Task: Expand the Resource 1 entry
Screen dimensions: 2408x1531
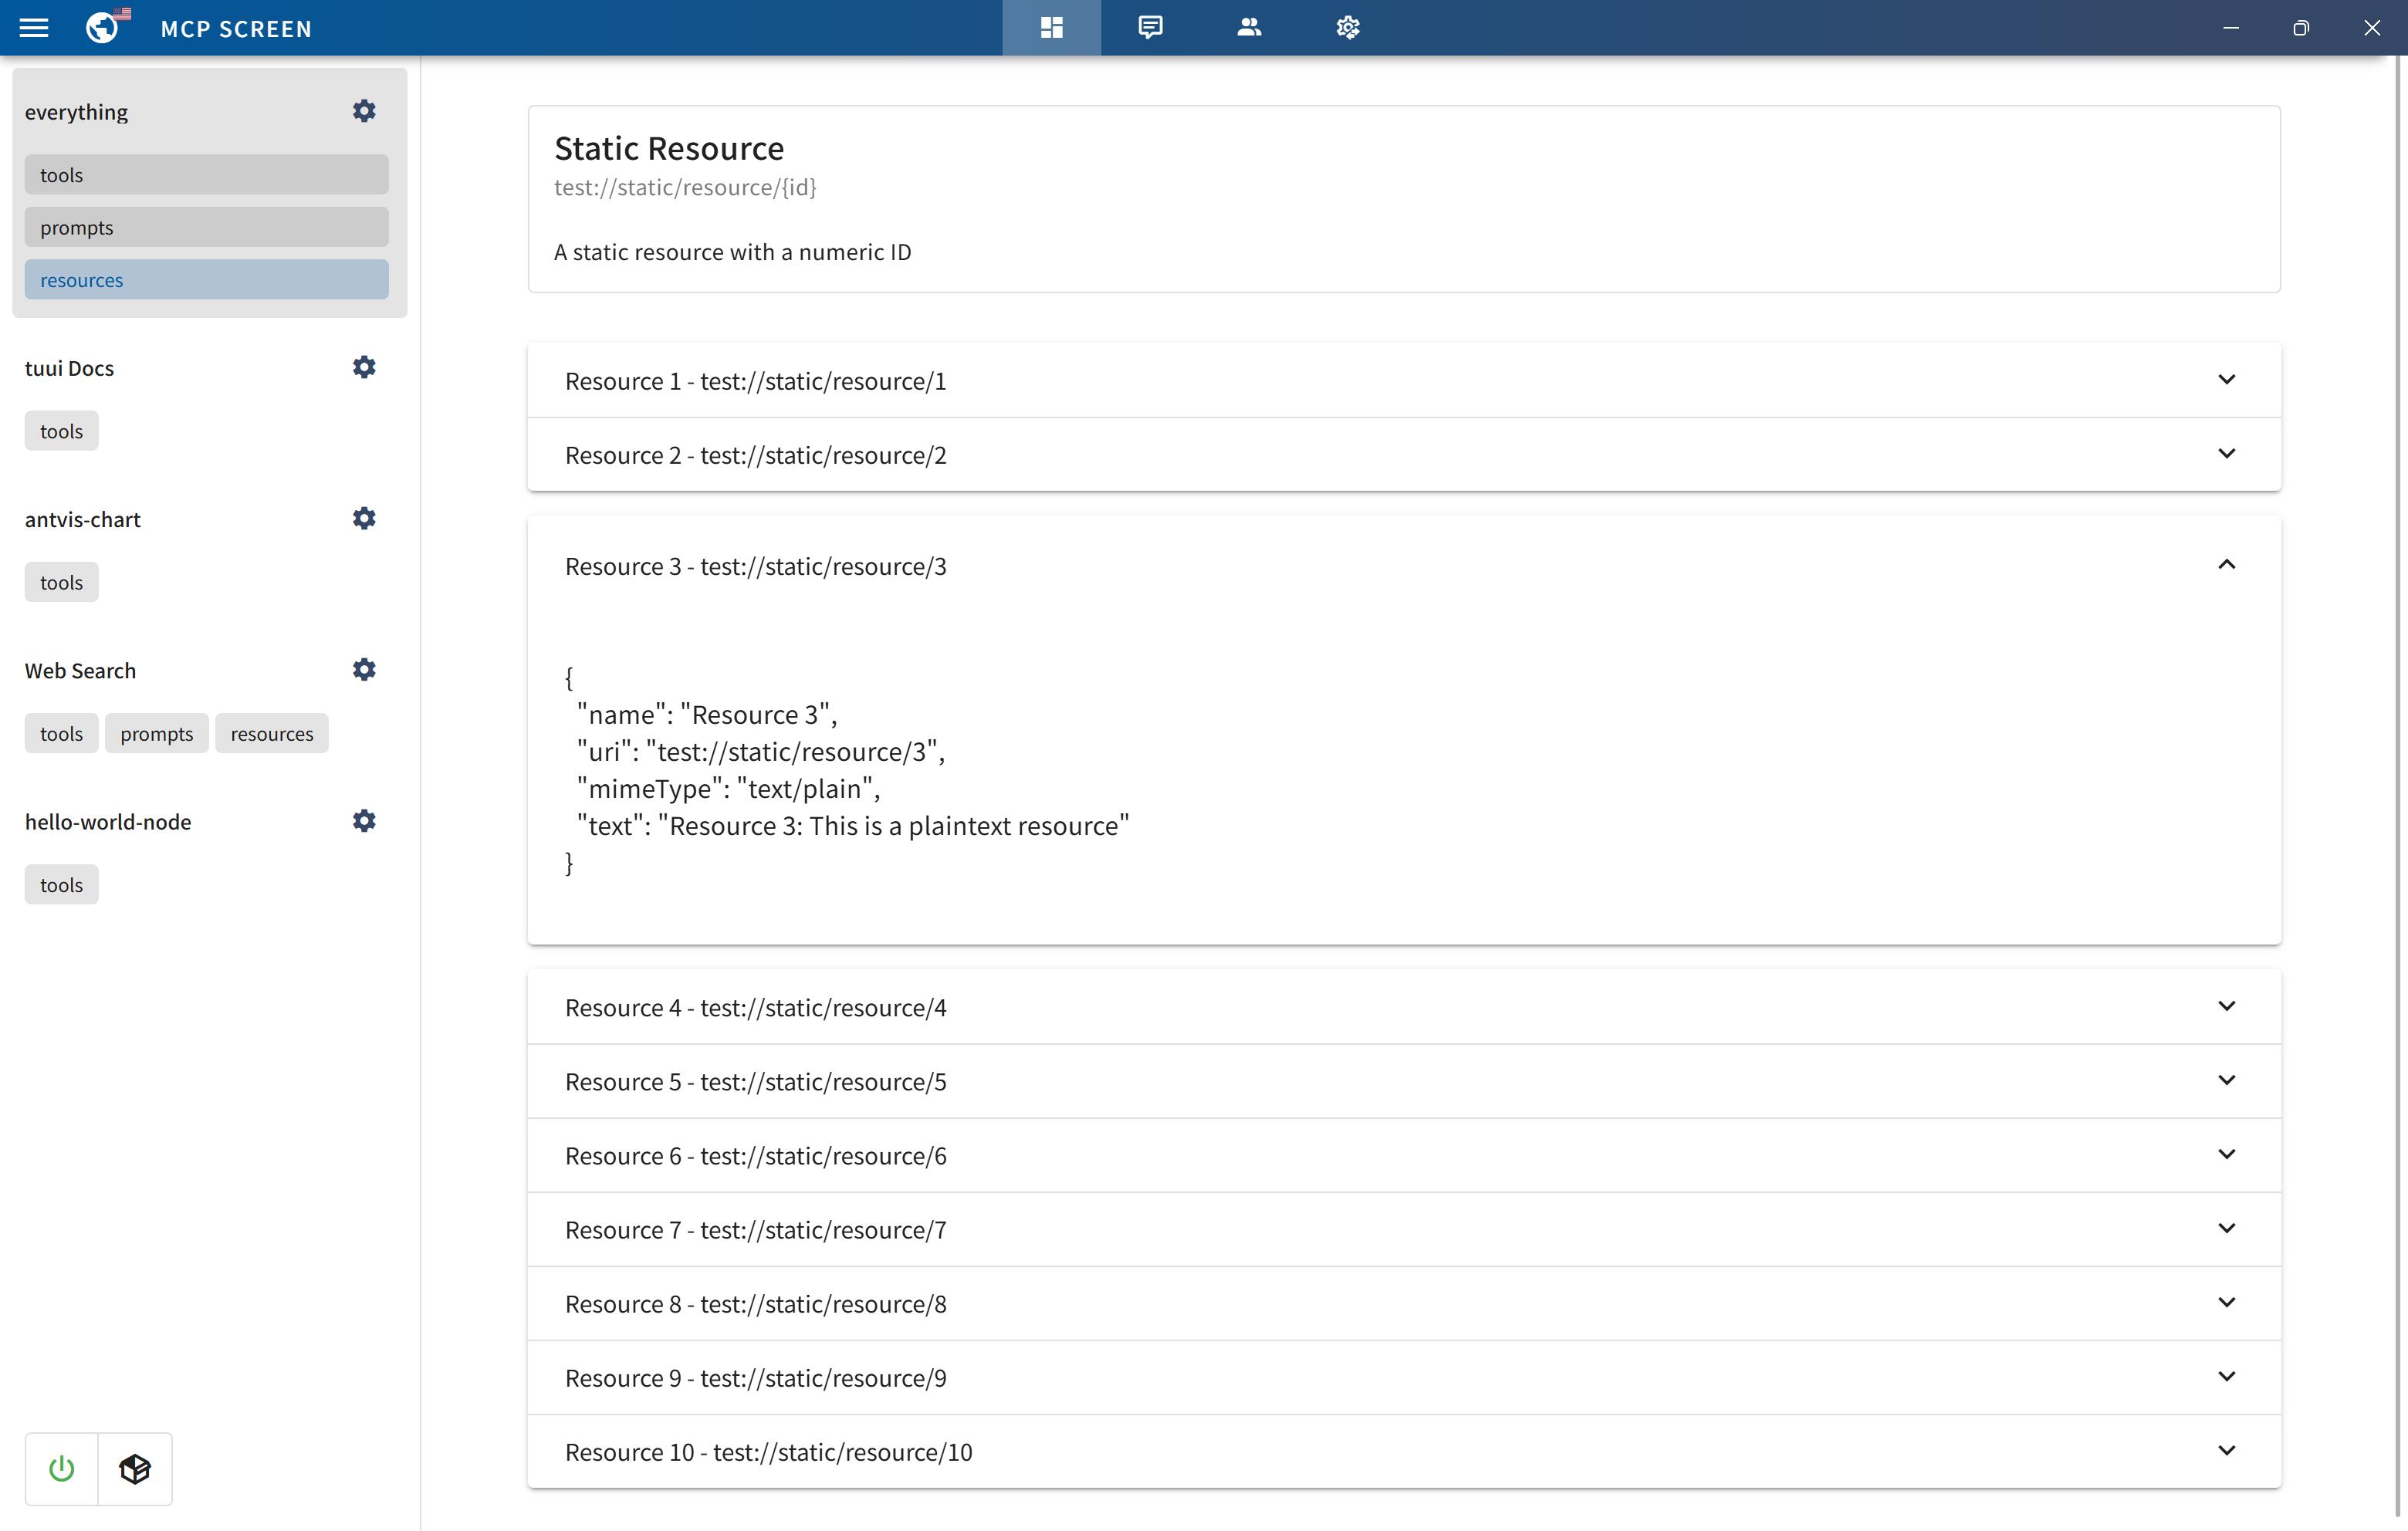Action: 2226,380
